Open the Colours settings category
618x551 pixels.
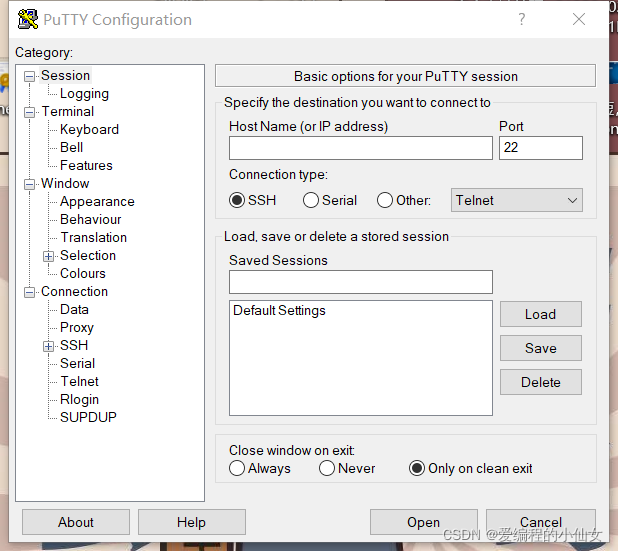83,273
